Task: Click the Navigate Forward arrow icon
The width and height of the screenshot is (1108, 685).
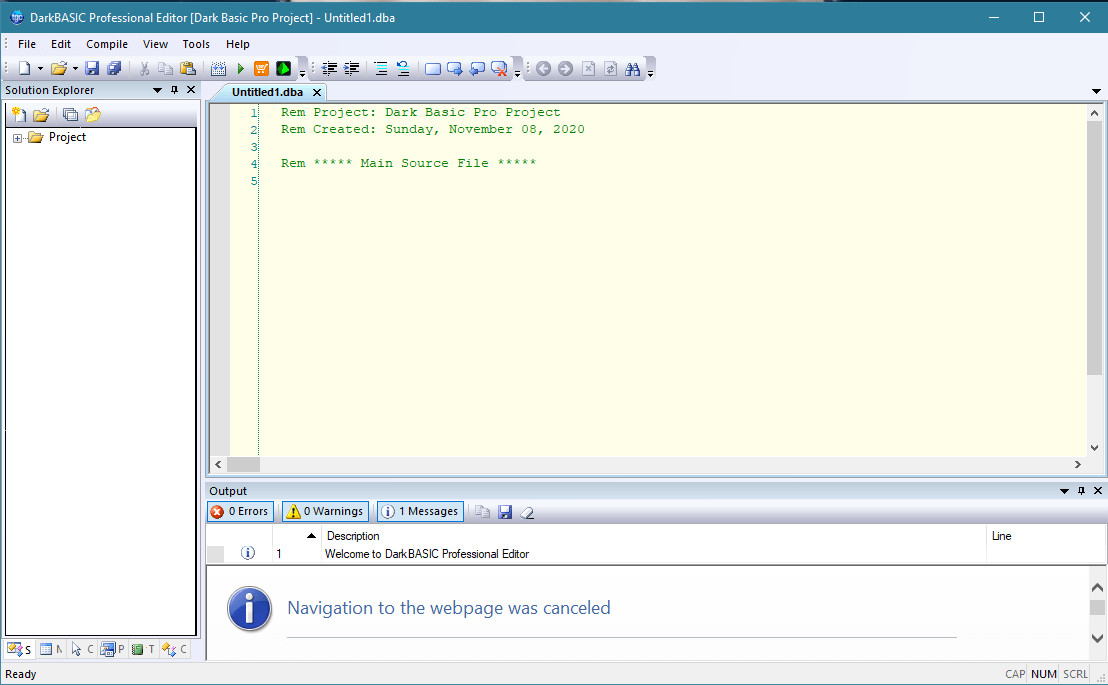Action: [565, 69]
